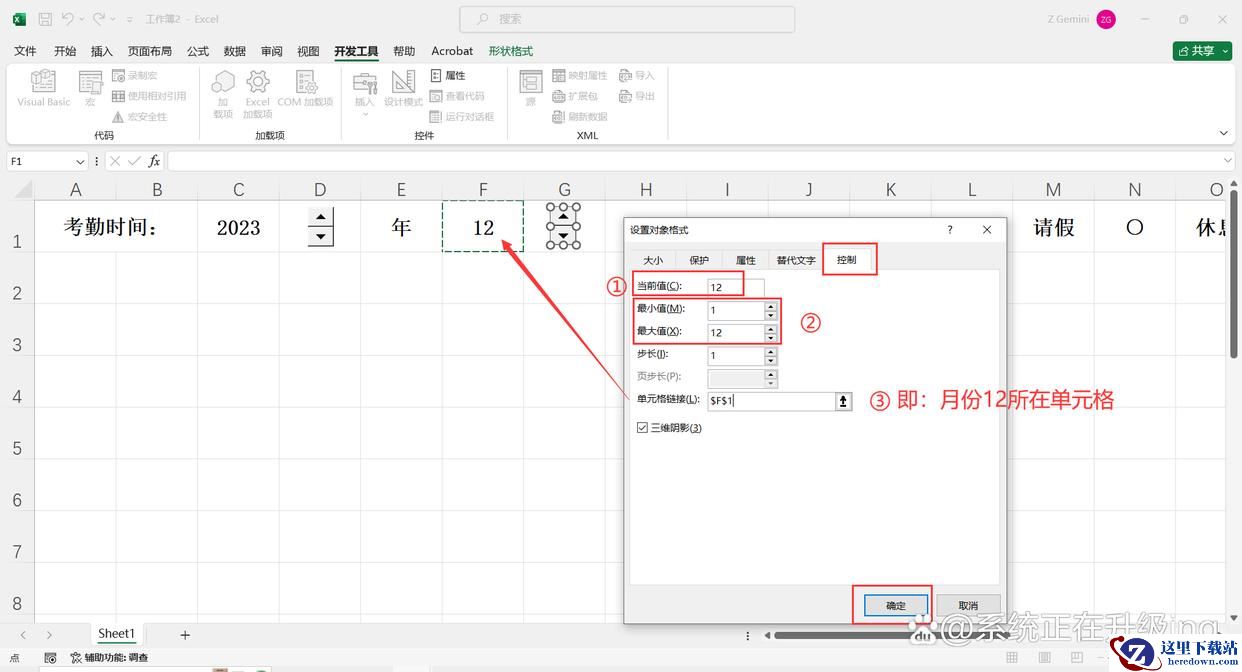Screen dimensions: 1242x672
Task: Toggle the 三维阴影 checkbox
Action: (642, 428)
